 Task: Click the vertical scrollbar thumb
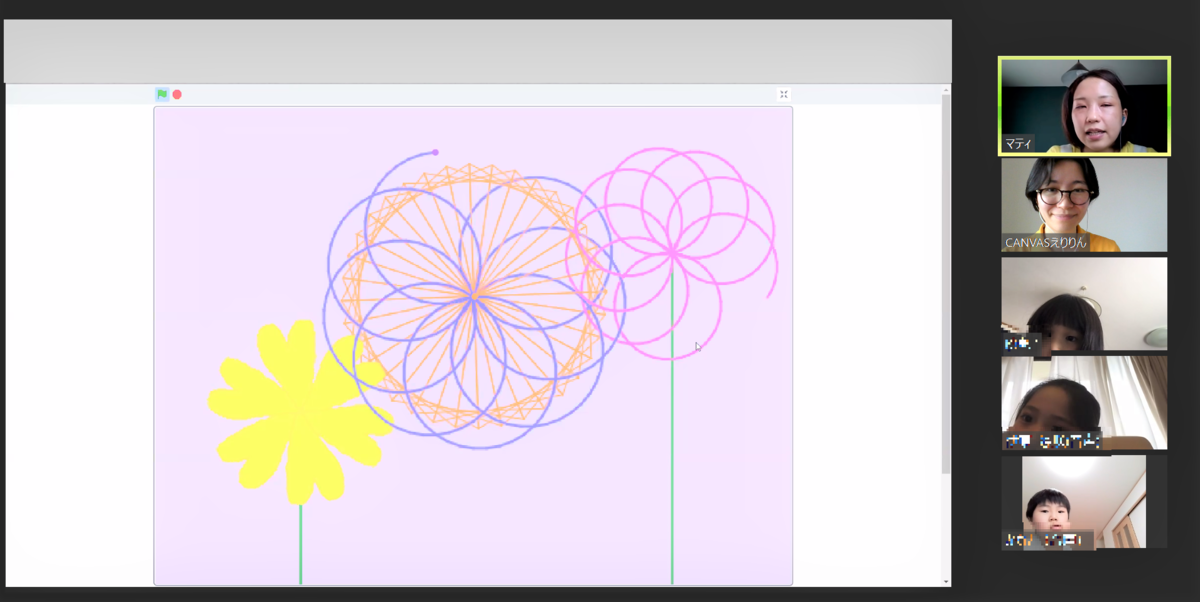pyautogui.click(x=946, y=285)
